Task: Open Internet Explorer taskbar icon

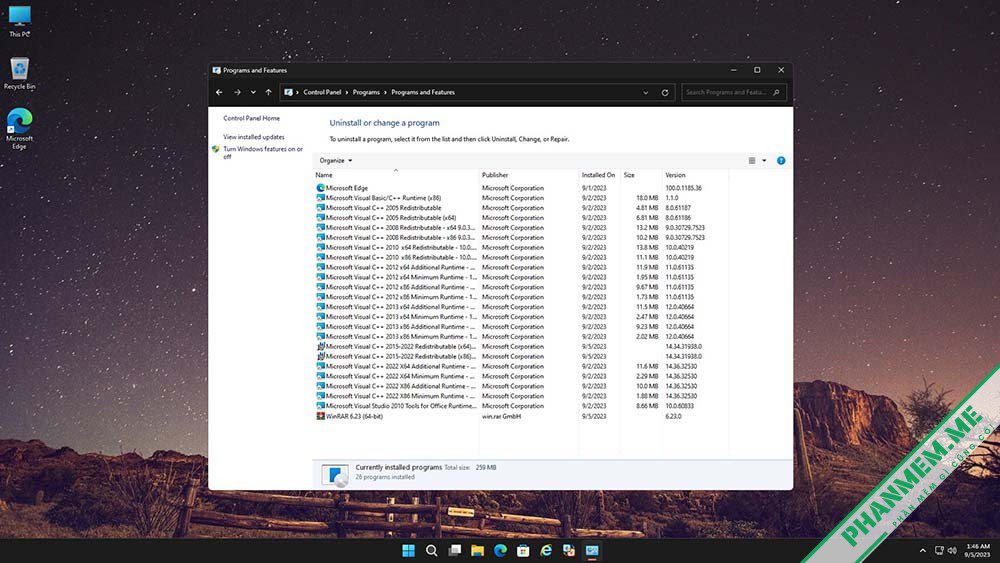Action: point(546,550)
